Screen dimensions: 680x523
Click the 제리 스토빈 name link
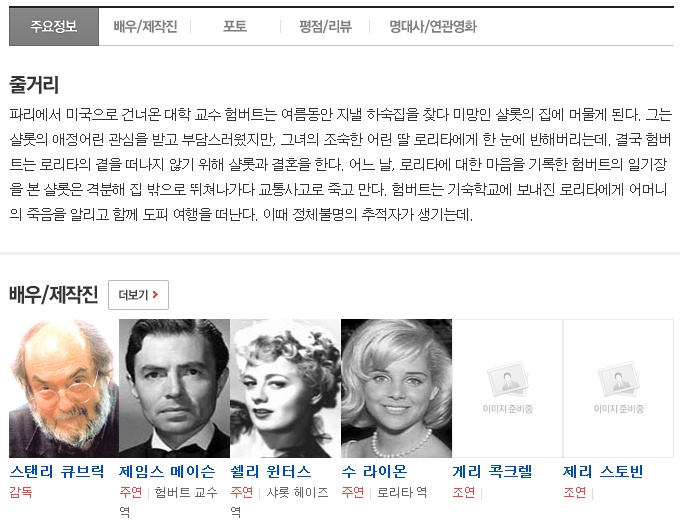point(603,472)
